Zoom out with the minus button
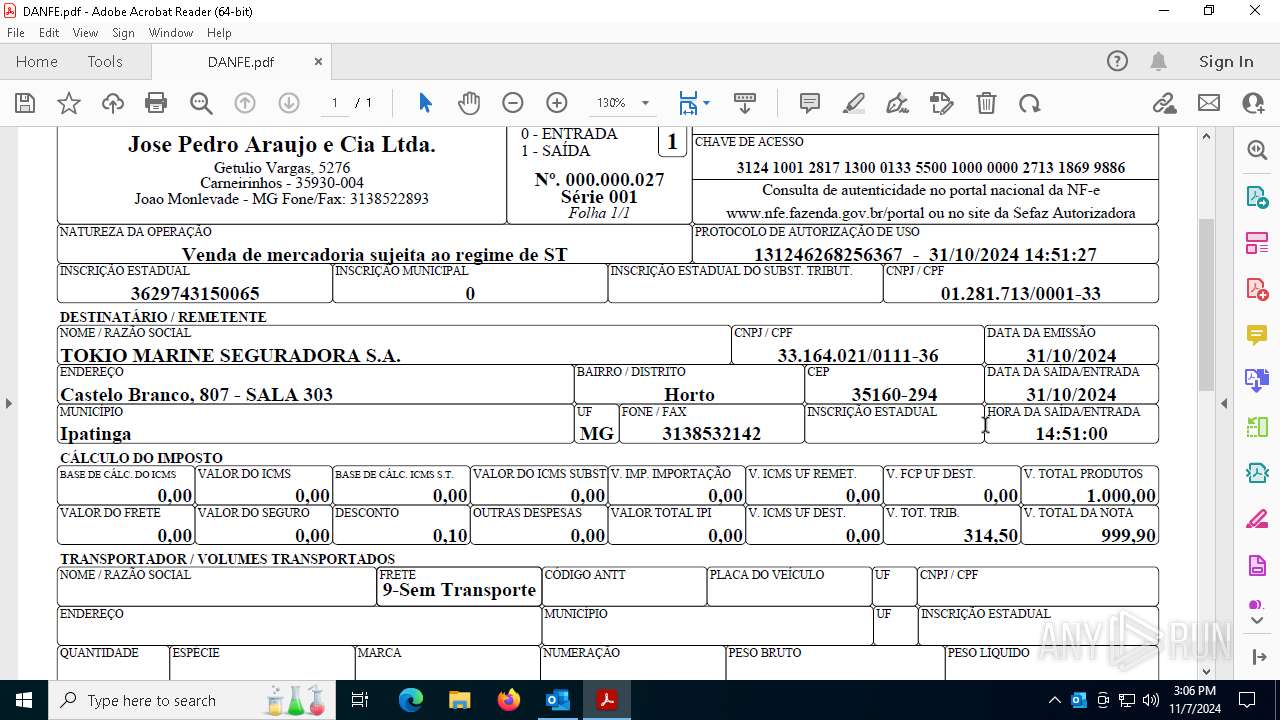This screenshot has width=1280, height=720. coord(513,103)
